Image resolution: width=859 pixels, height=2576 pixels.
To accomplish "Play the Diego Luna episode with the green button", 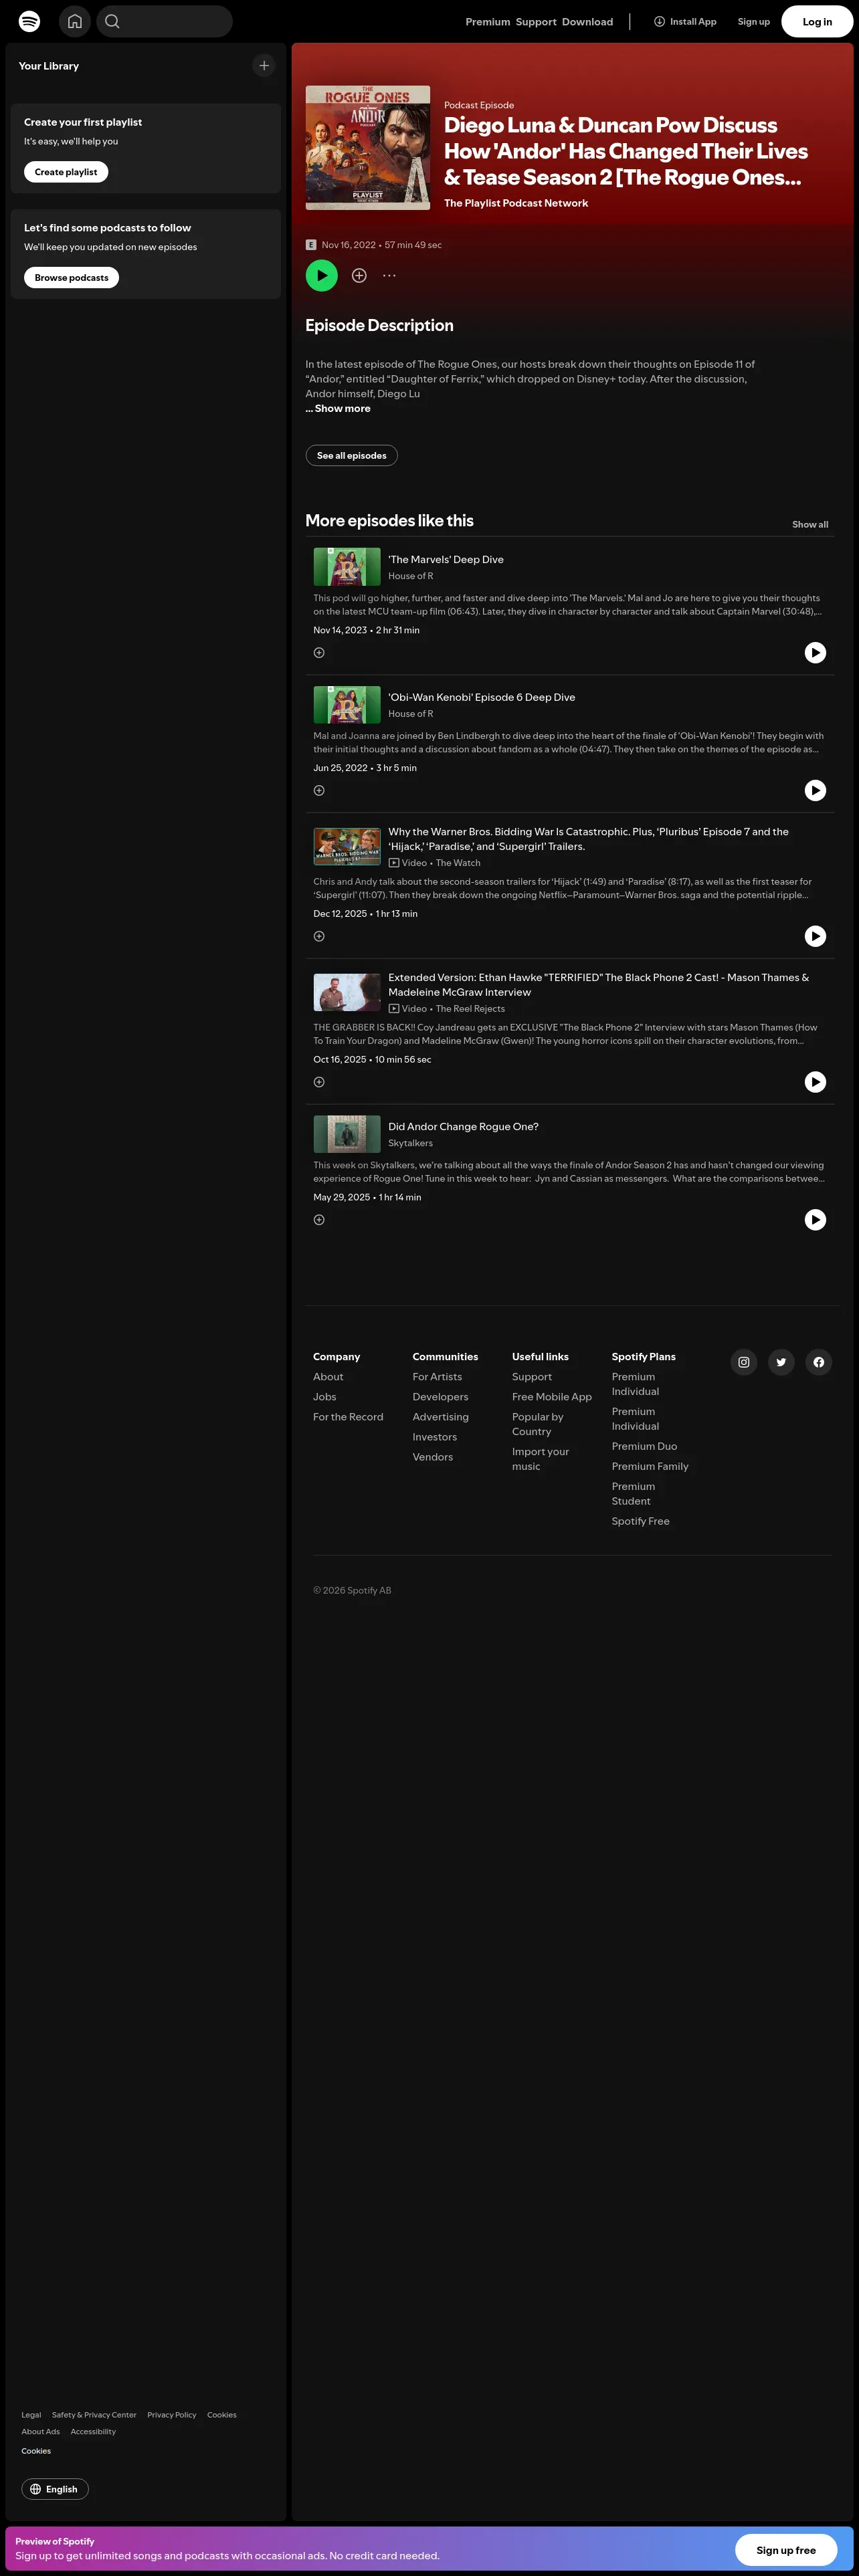I will pos(321,275).
